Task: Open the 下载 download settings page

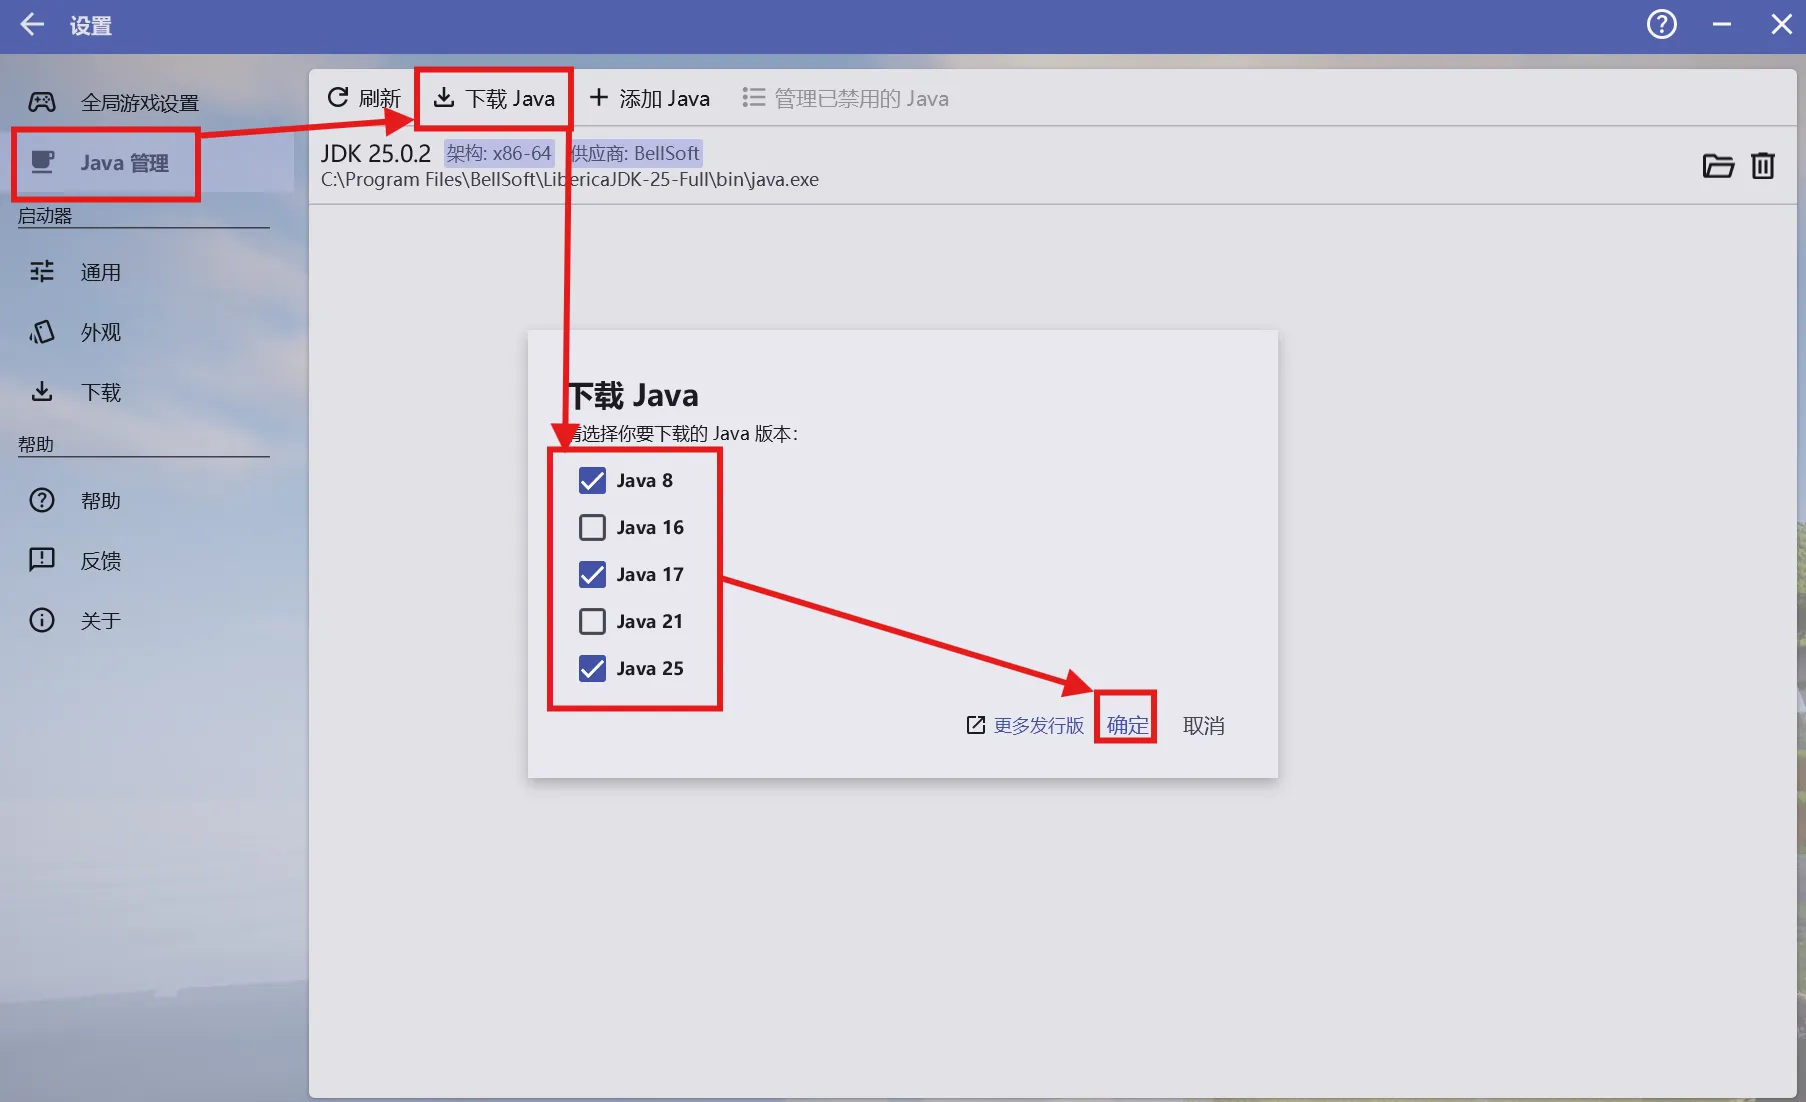Action: pos(101,392)
